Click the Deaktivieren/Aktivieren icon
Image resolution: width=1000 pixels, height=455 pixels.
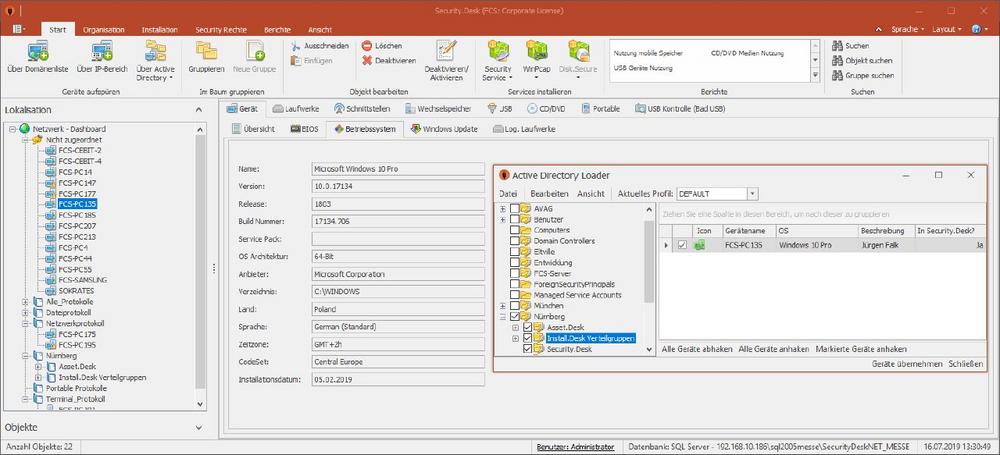446,52
